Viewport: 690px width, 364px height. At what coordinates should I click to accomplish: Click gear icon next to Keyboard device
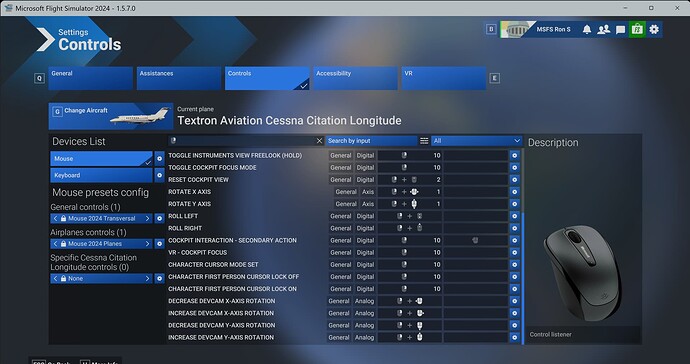(x=159, y=175)
